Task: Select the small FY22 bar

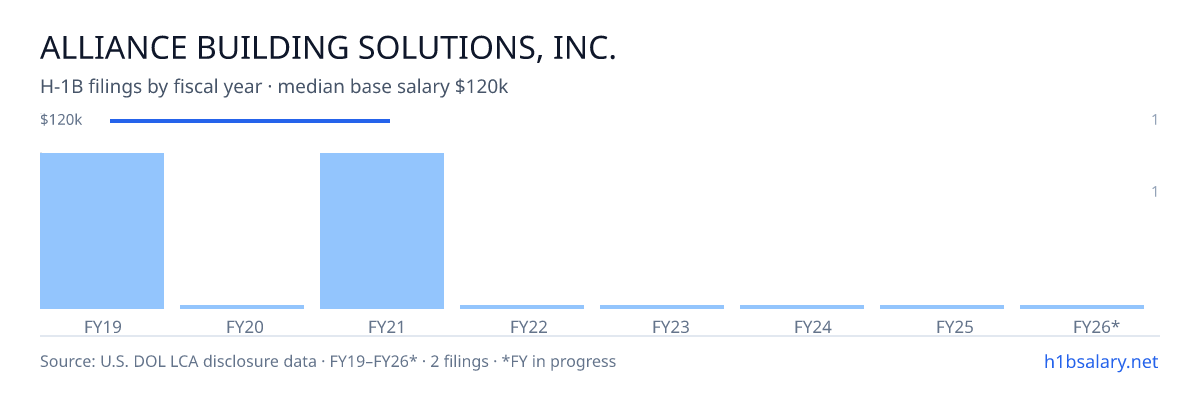Action: (522, 307)
